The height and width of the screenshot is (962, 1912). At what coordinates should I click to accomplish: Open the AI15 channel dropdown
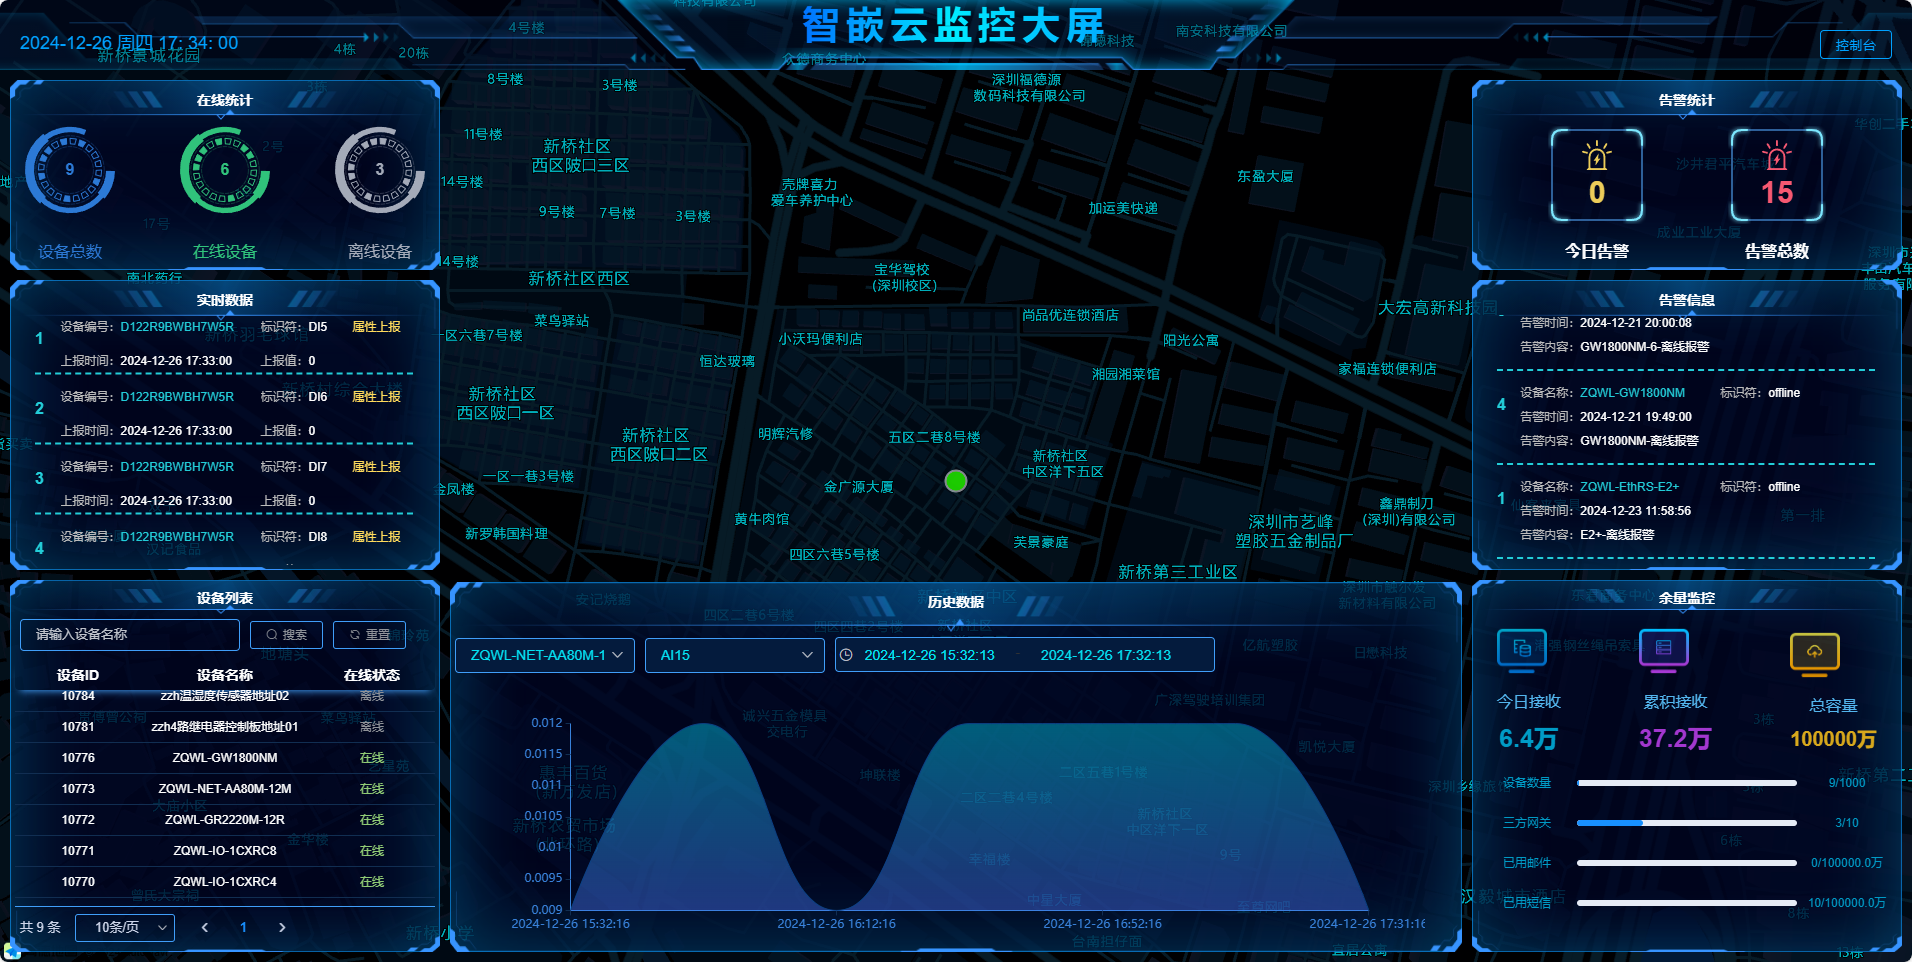(734, 655)
